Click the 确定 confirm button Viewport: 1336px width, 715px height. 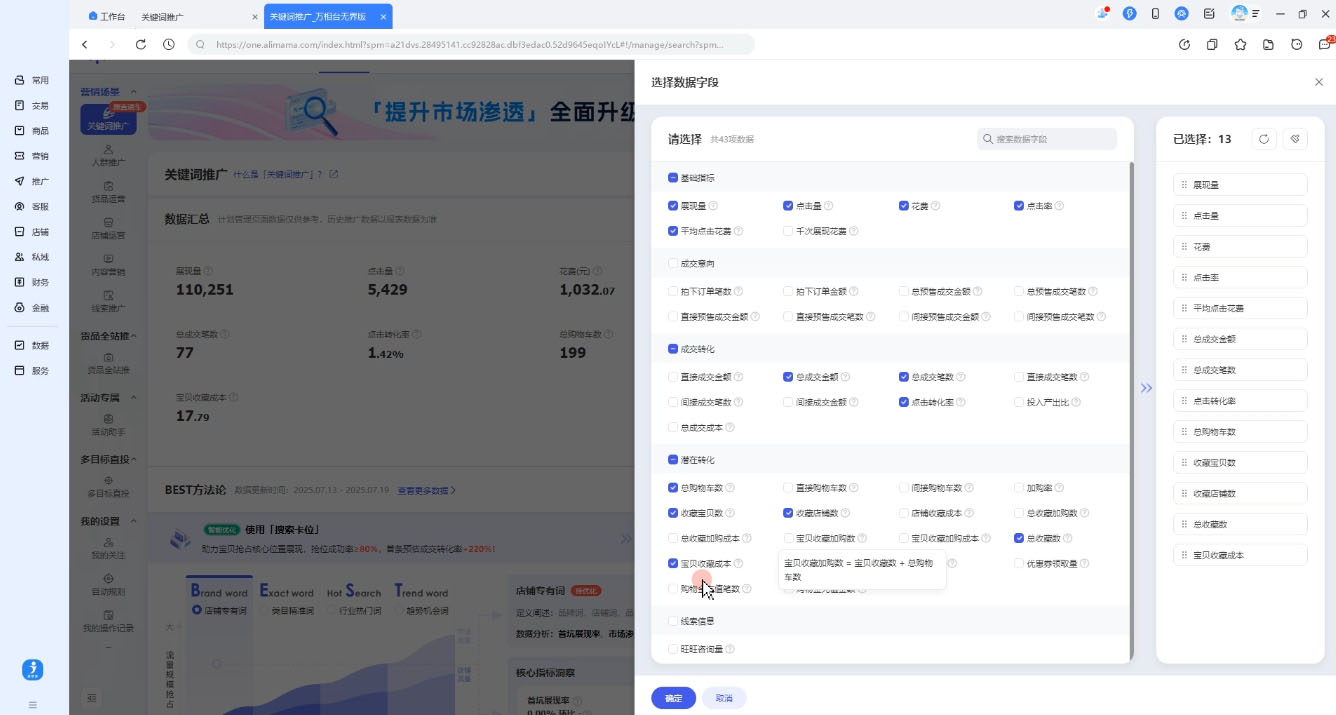coord(673,698)
